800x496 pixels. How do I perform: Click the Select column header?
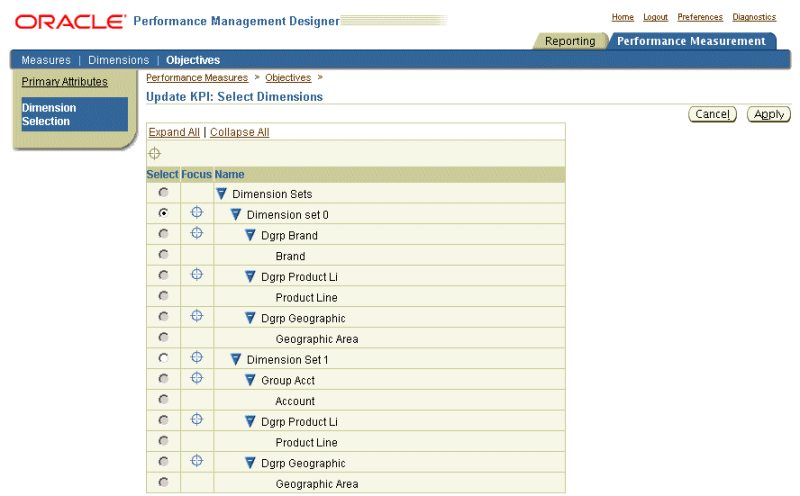162,175
